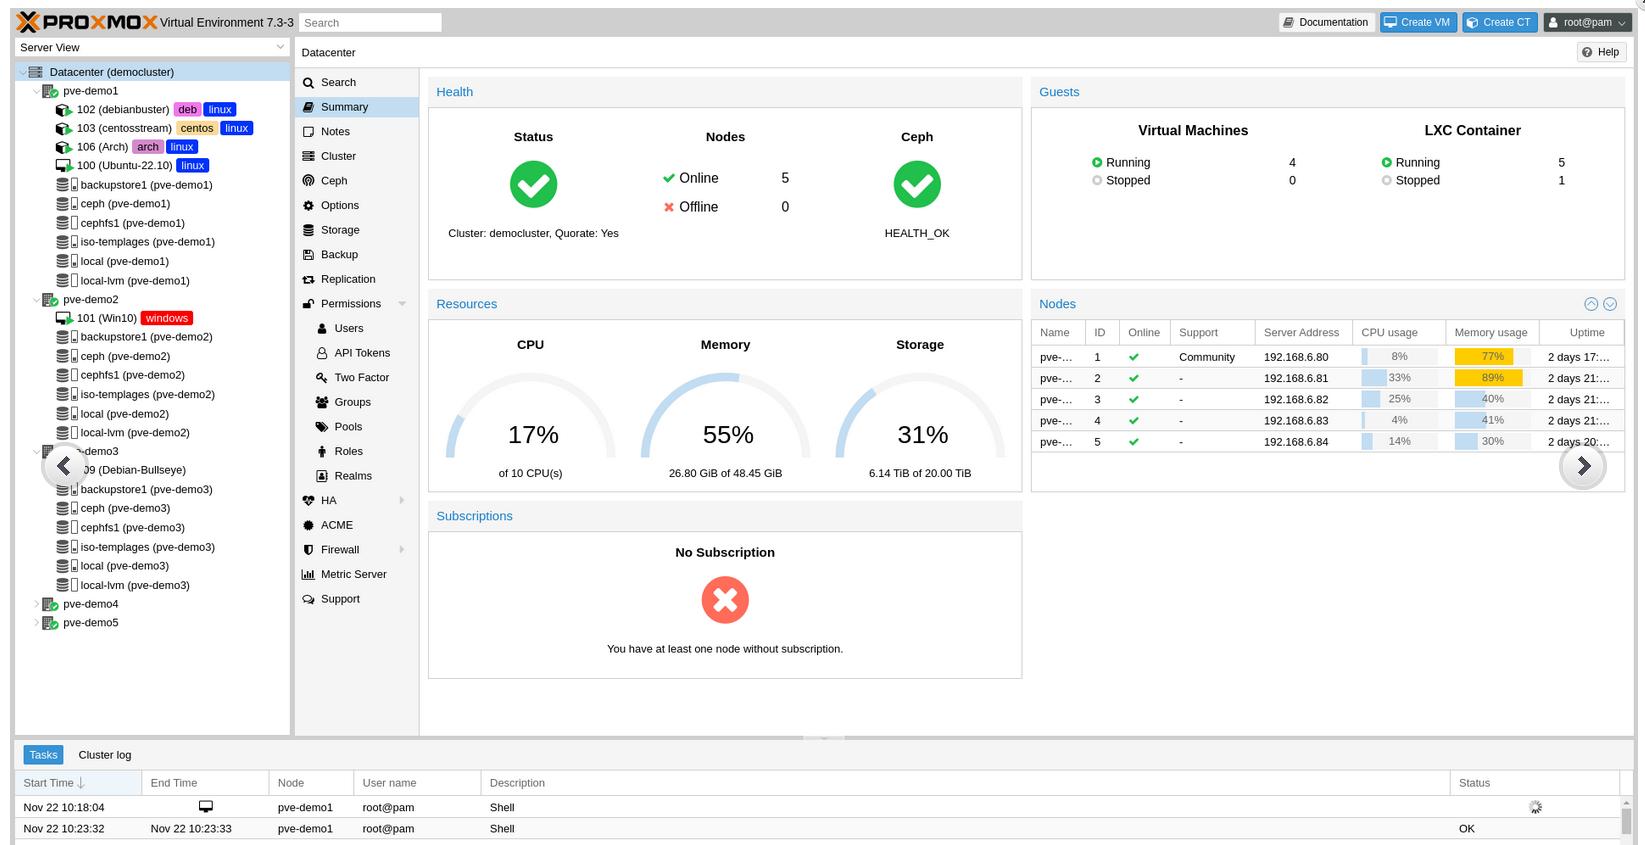This screenshot has width=1645, height=845.
Task: Sort tasks by Start Time column
Action: (x=78, y=783)
